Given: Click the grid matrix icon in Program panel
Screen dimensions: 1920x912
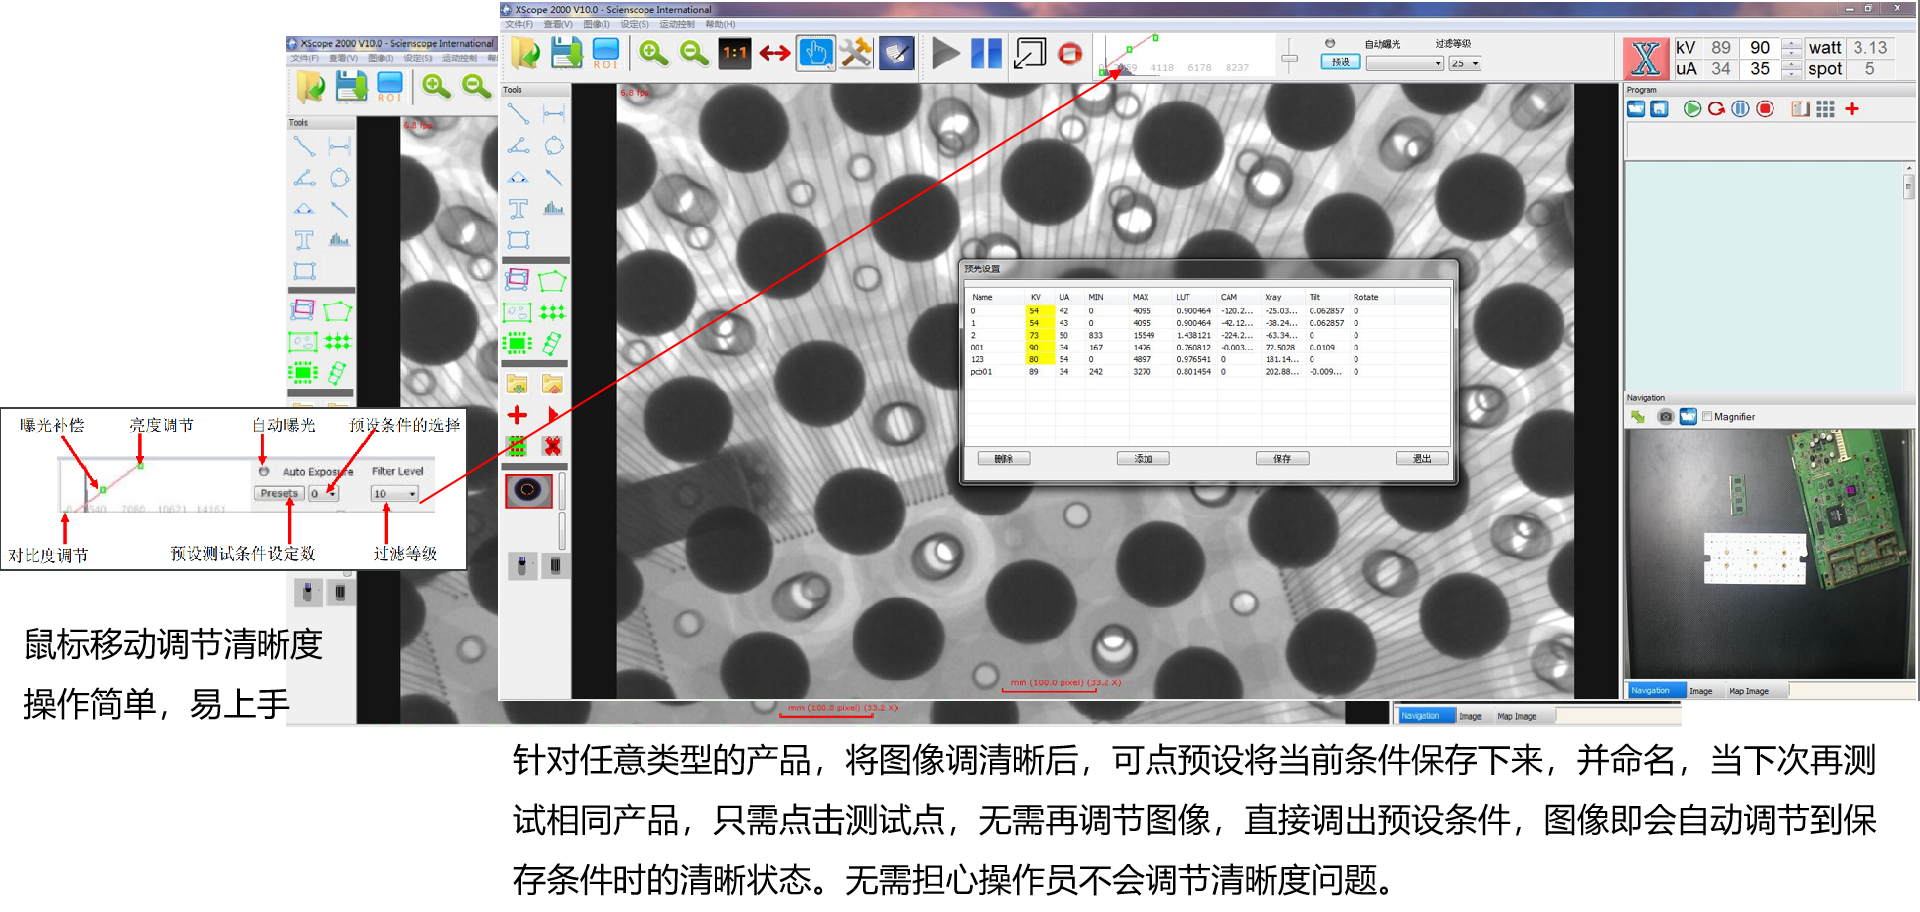Looking at the screenshot, I should [x=1825, y=109].
